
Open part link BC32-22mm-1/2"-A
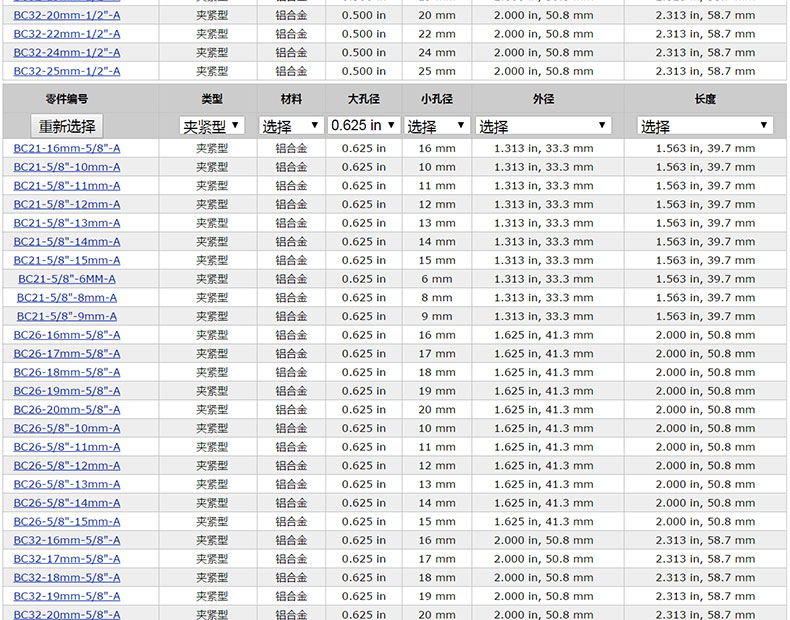point(67,34)
